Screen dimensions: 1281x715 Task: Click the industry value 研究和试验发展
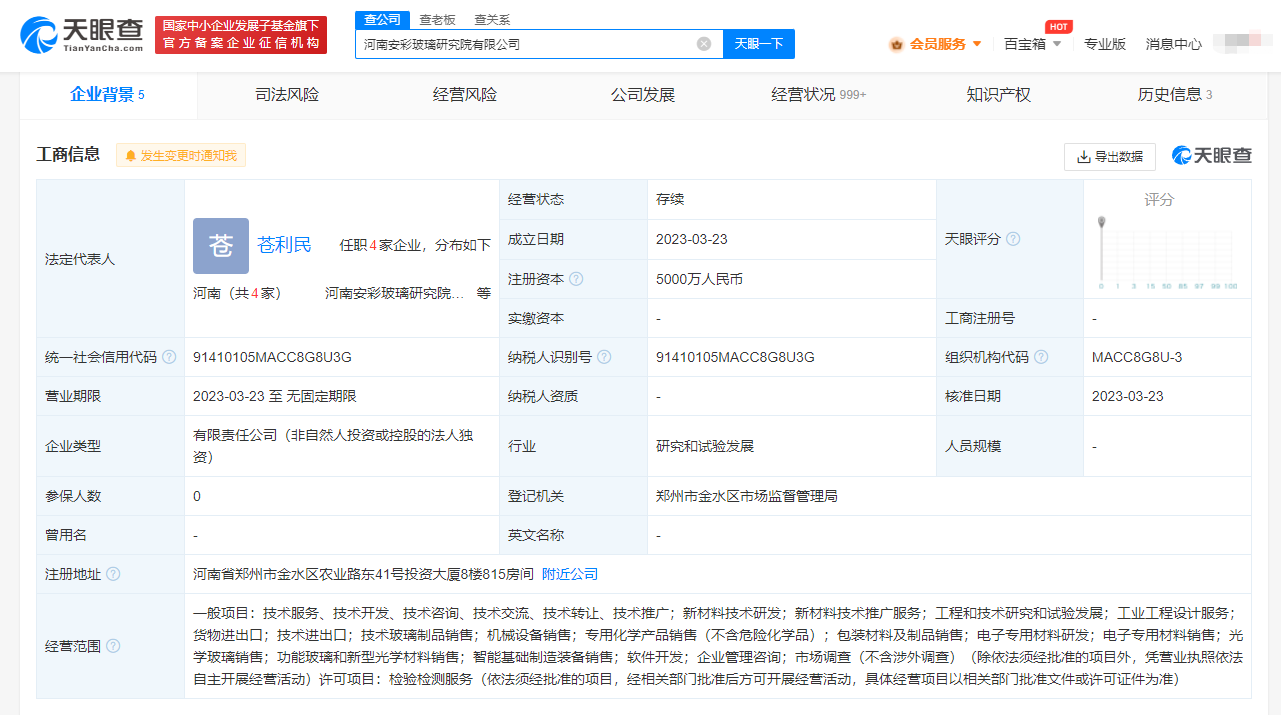(x=705, y=446)
